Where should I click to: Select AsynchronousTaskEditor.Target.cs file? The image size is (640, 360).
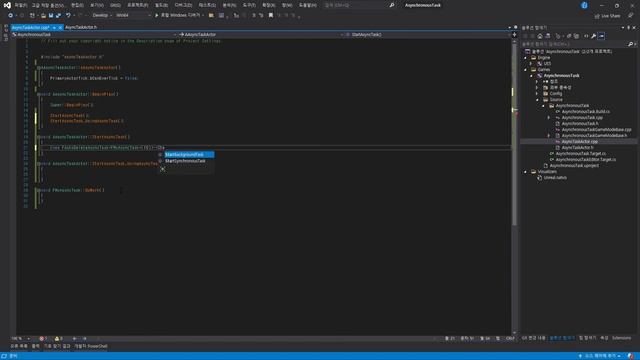pos(585,160)
